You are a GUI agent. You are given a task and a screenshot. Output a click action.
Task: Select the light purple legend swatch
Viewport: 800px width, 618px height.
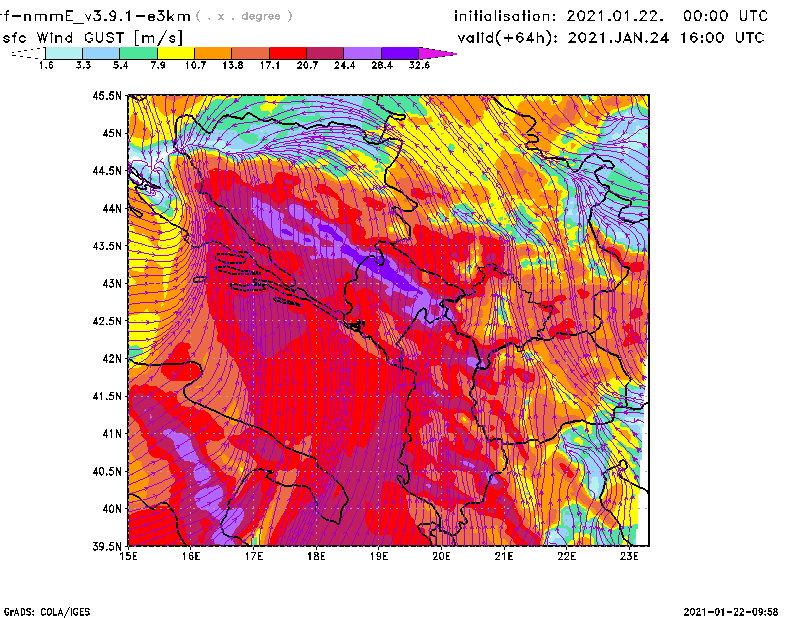pos(363,53)
